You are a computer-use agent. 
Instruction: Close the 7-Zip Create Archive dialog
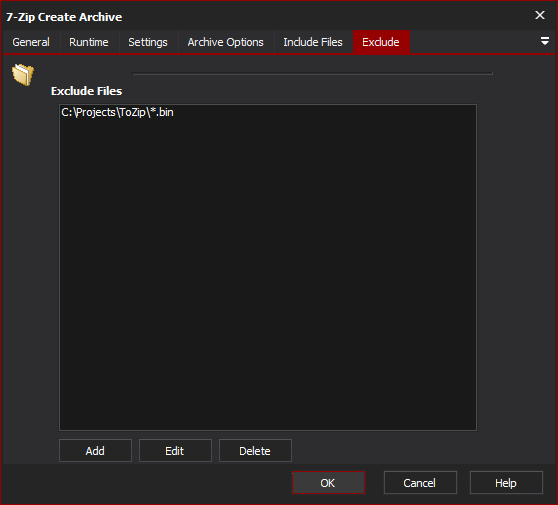point(539,15)
